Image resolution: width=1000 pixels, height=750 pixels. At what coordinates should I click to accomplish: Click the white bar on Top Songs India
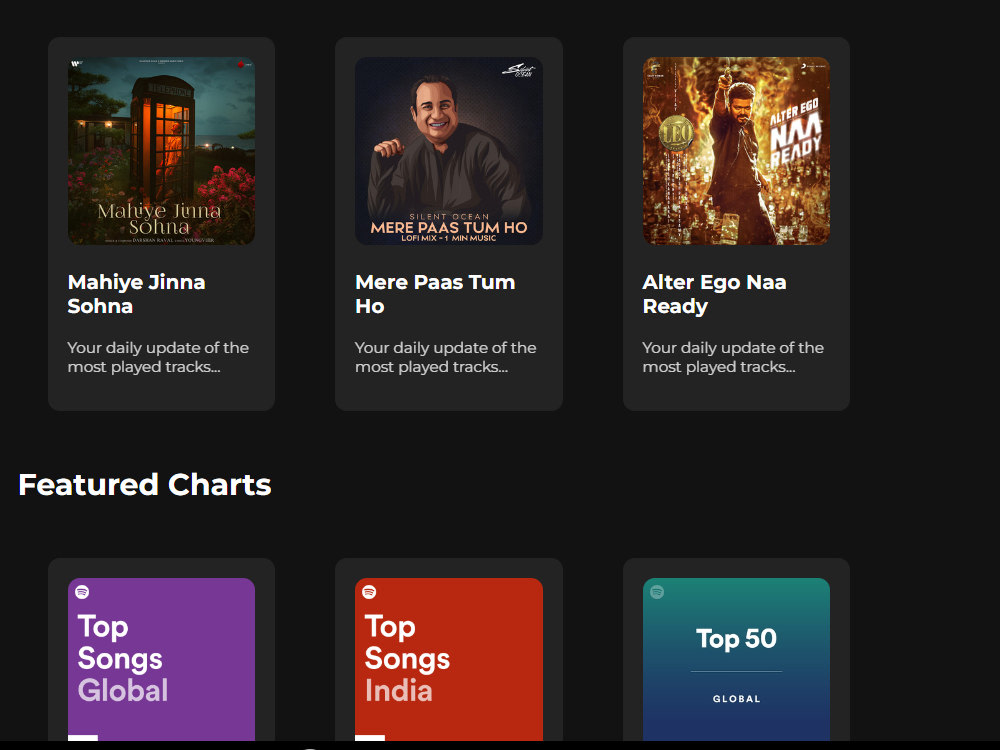[x=370, y=738]
